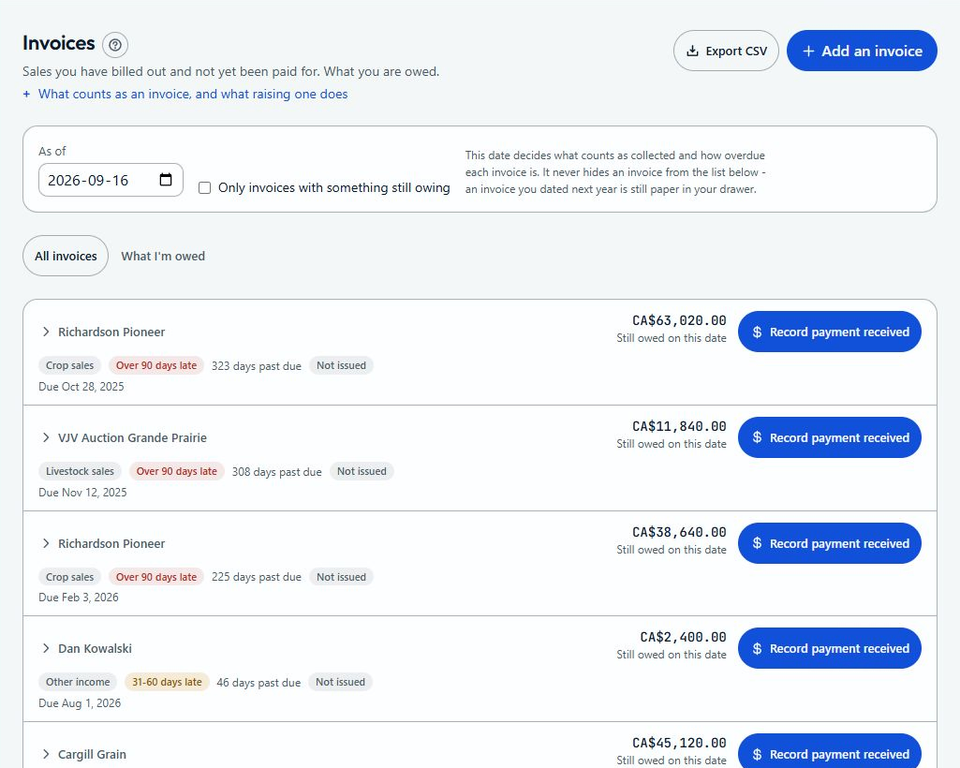Click the Due Oct 28, 2025 date
This screenshot has width=960, height=768.
81,386
